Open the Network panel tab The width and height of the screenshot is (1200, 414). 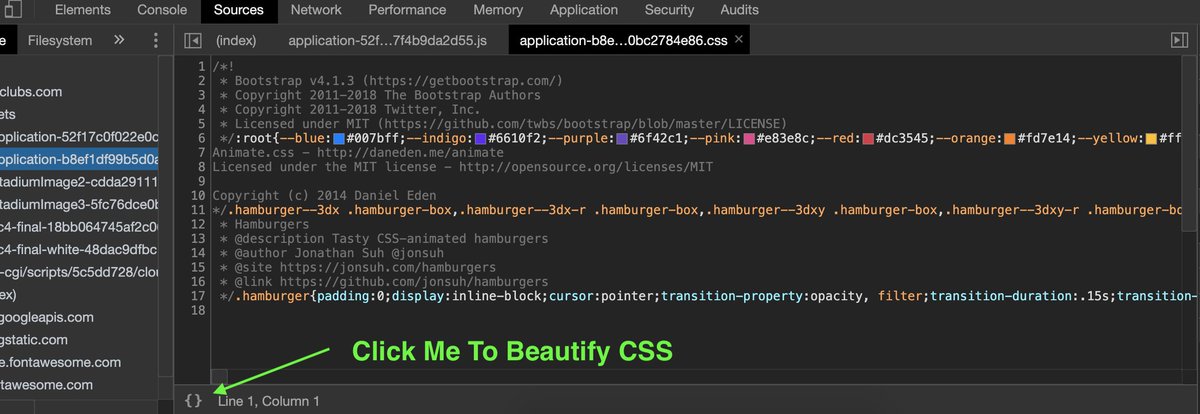pos(316,10)
